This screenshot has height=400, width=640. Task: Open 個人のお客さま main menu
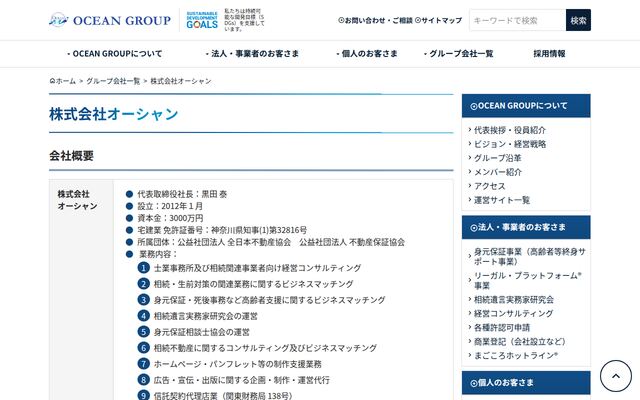pos(367,53)
